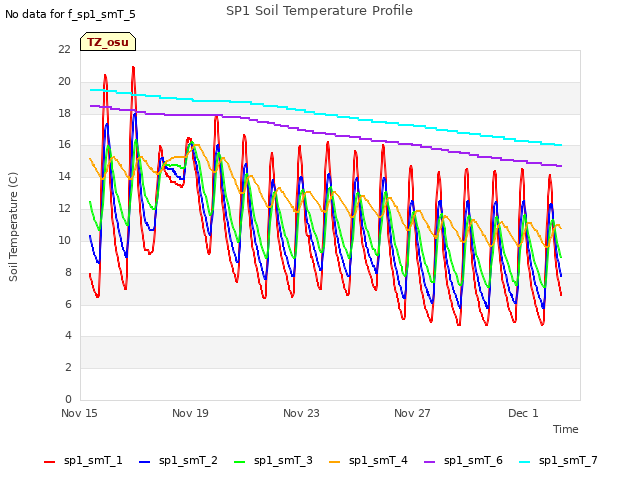Click the 4 y-axis tick label
The image size is (640, 480).
click(68, 336)
